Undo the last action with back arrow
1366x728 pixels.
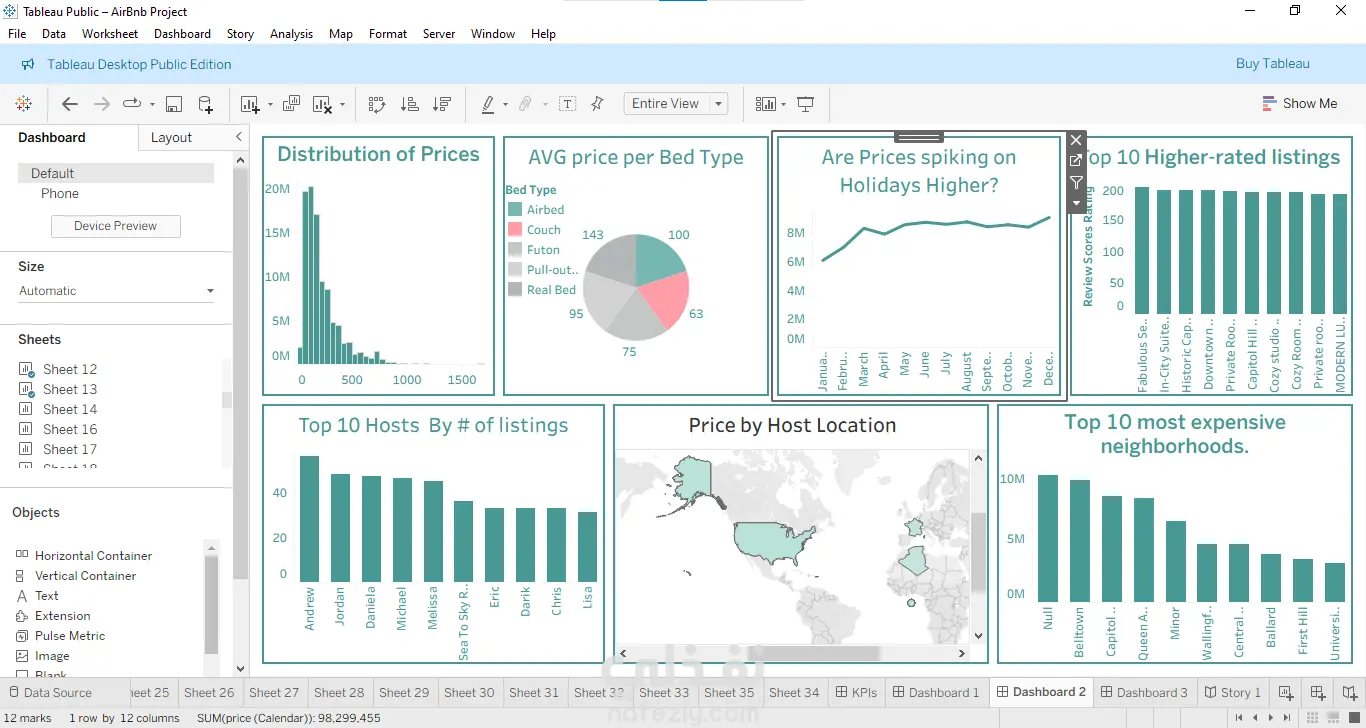[x=69, y=104]
